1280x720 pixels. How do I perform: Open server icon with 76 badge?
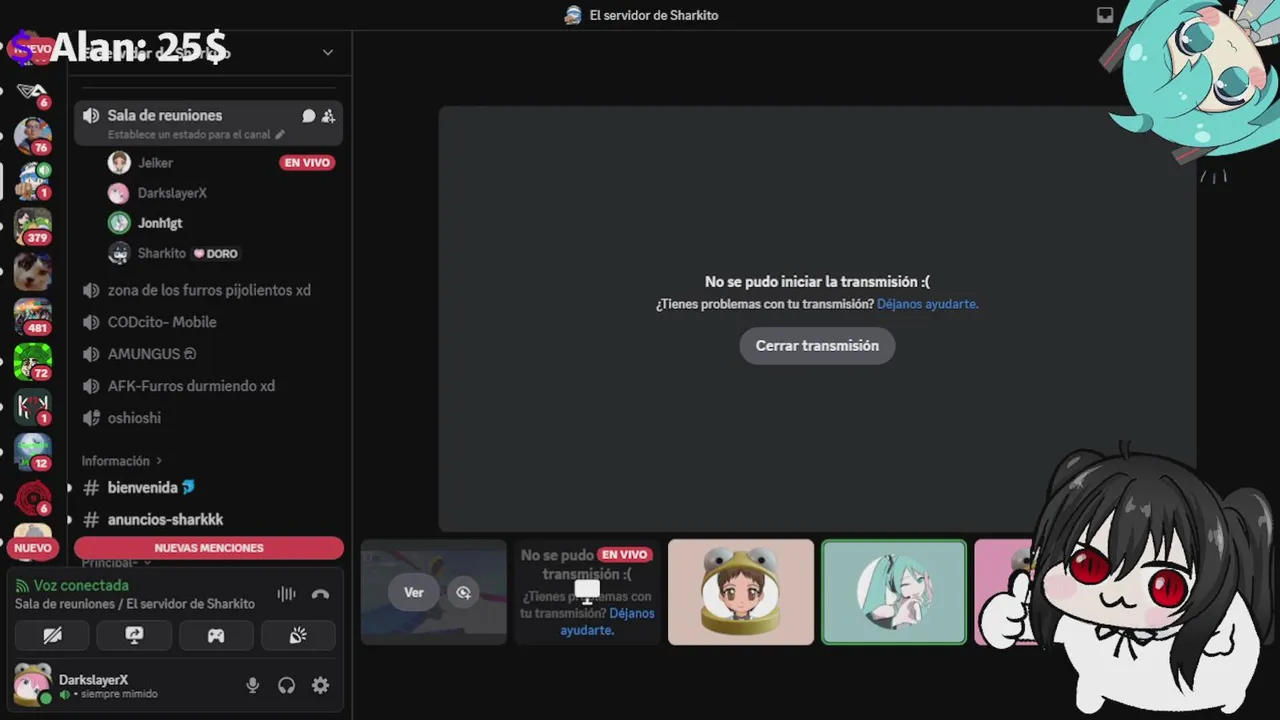(32, 134)
